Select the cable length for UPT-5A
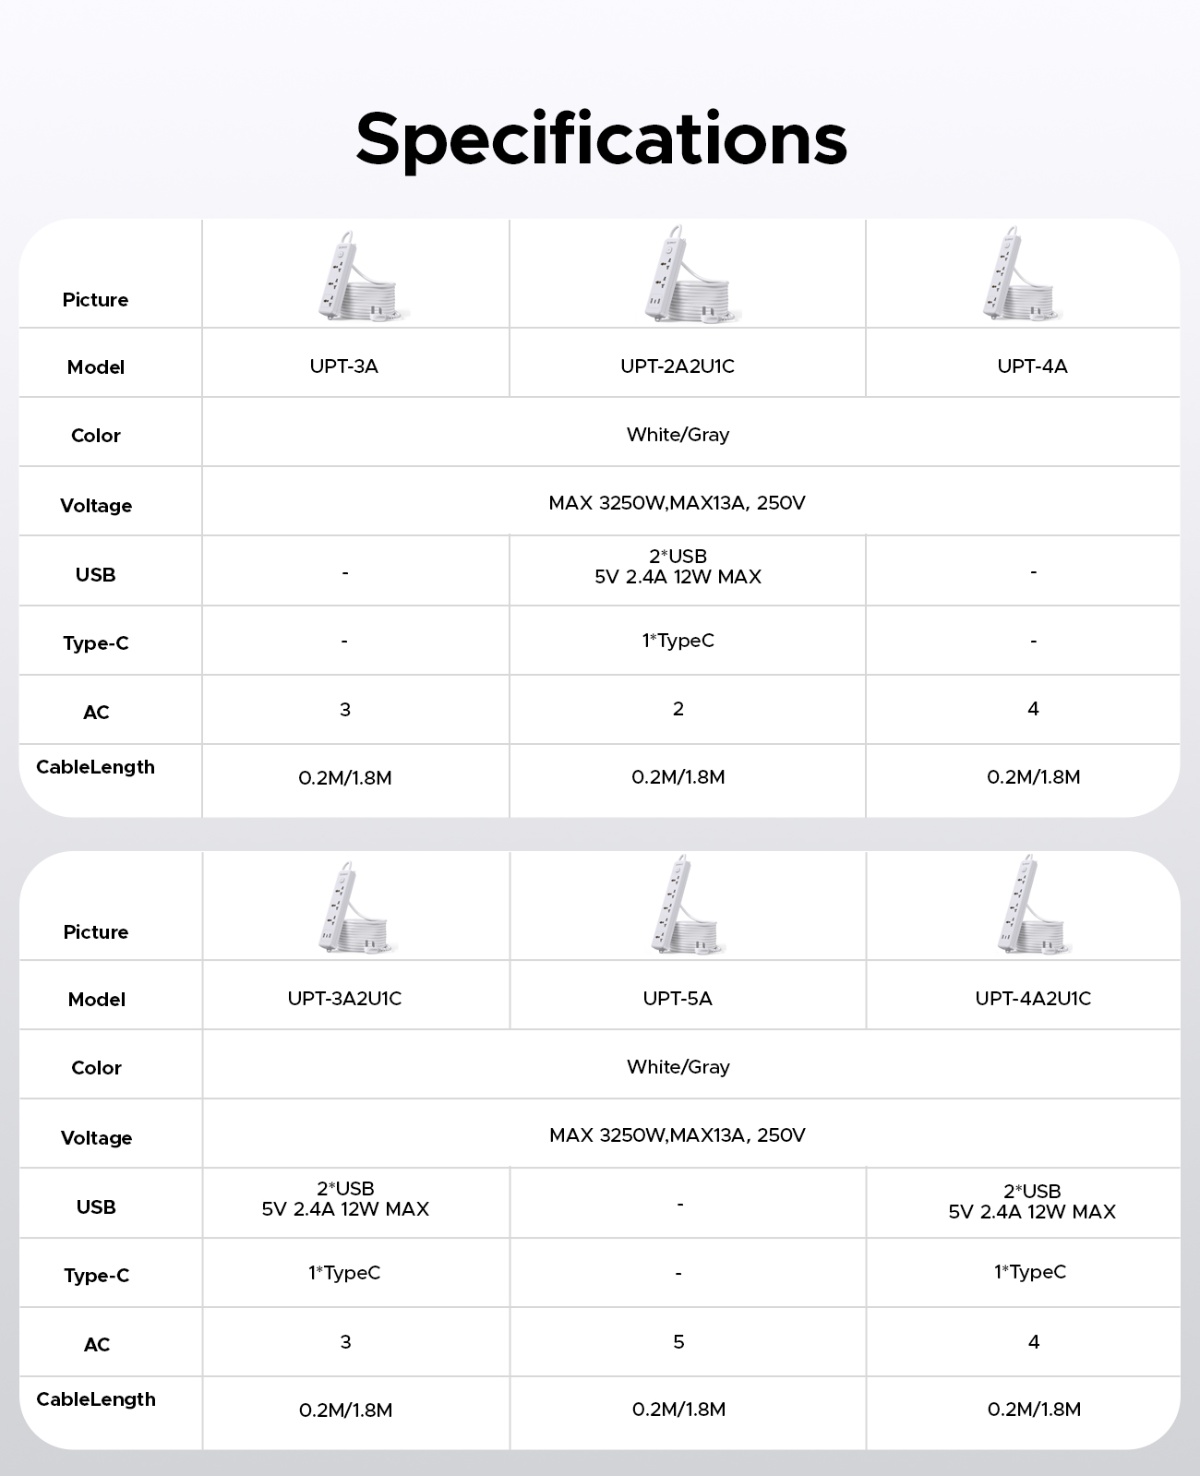1200x1476 pixels. [678, 1409]
